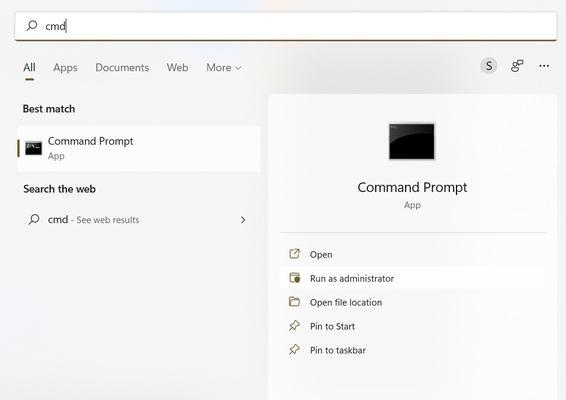Click the Pin to taskbar pin icon
Image resolution: width=566 pixels, height=400 pixels.
click(x=295, y=349)
